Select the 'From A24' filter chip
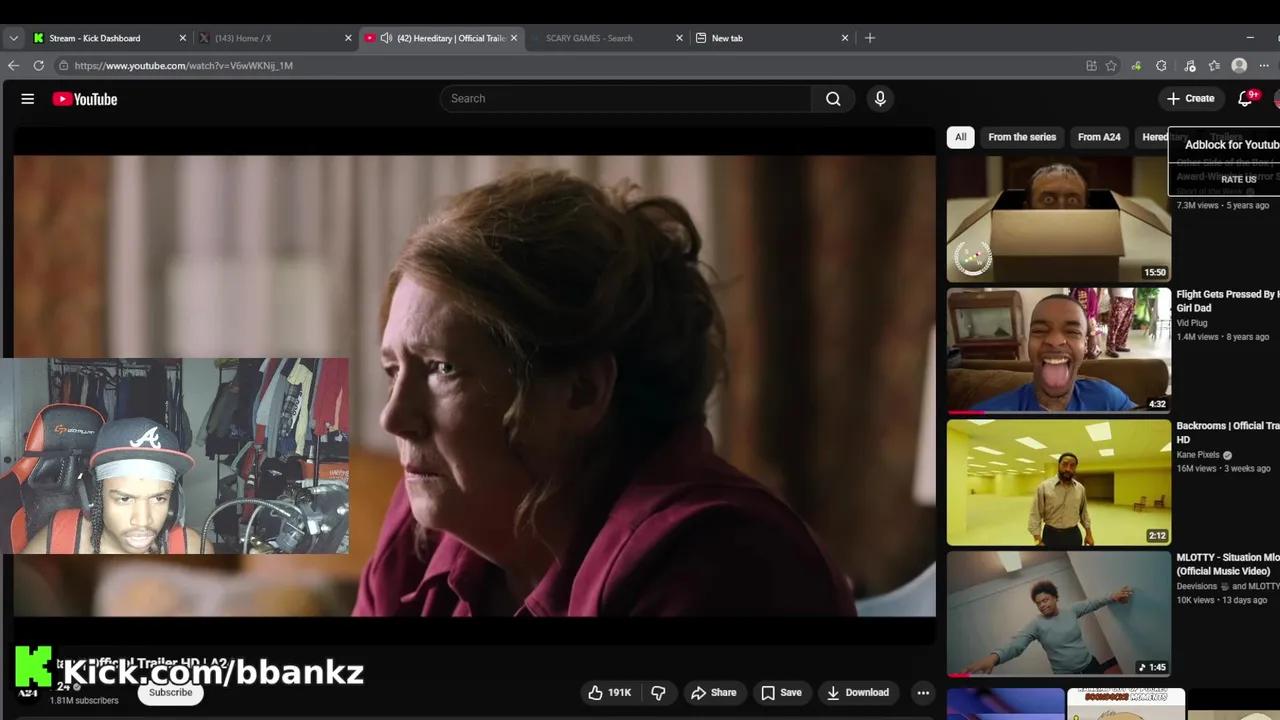1280x720 pixels. pyautogui.click(x=1099, y=137)
